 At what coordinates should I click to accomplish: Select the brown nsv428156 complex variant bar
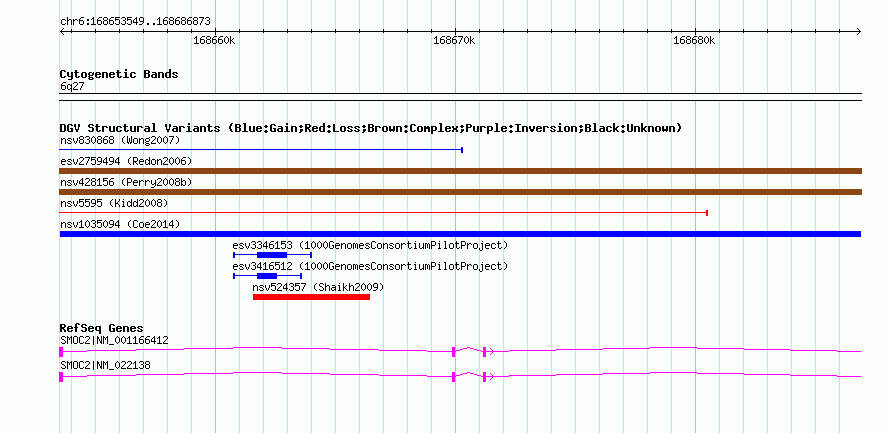point(461,192)
